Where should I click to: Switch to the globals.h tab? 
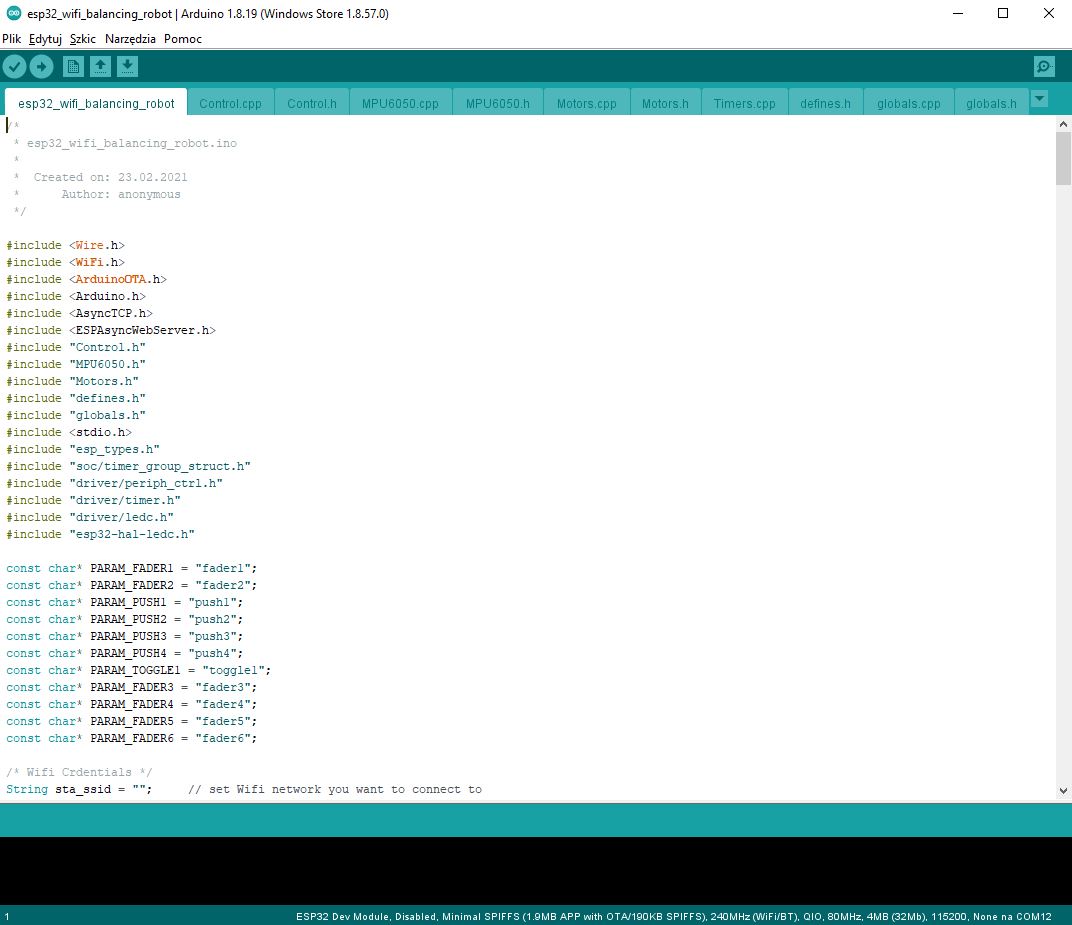[991, 103]
